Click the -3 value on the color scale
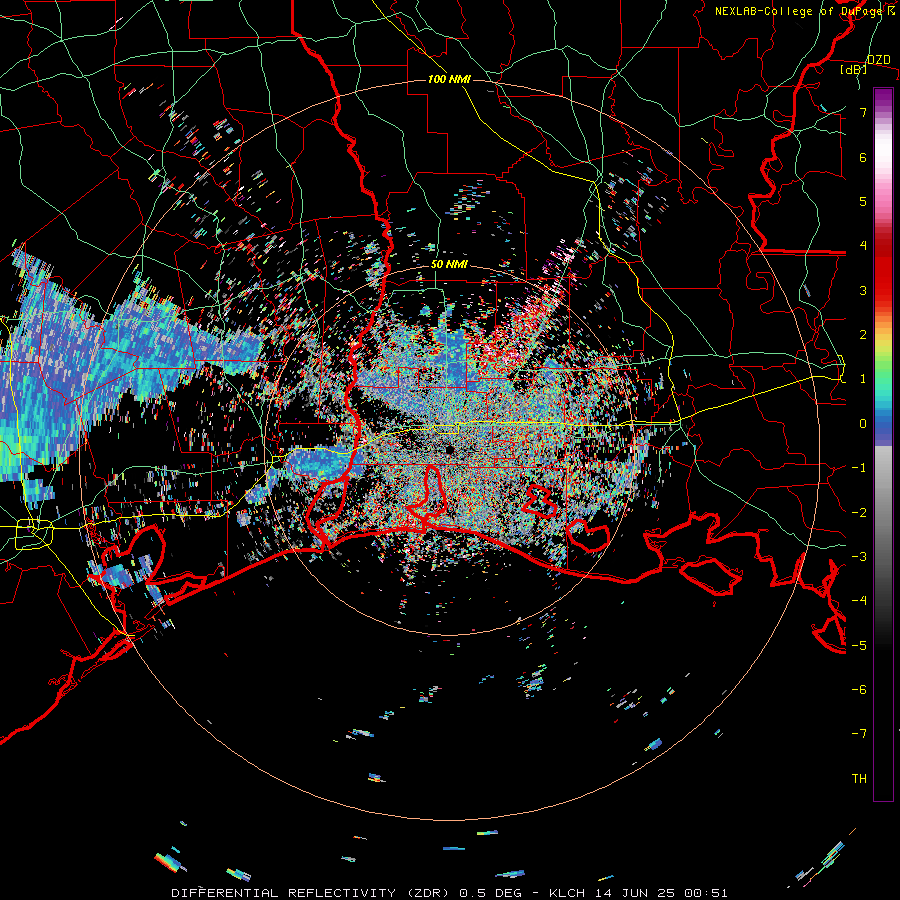Image resolution: width=900 pixels, height=900 pixels. pos(859,557)
